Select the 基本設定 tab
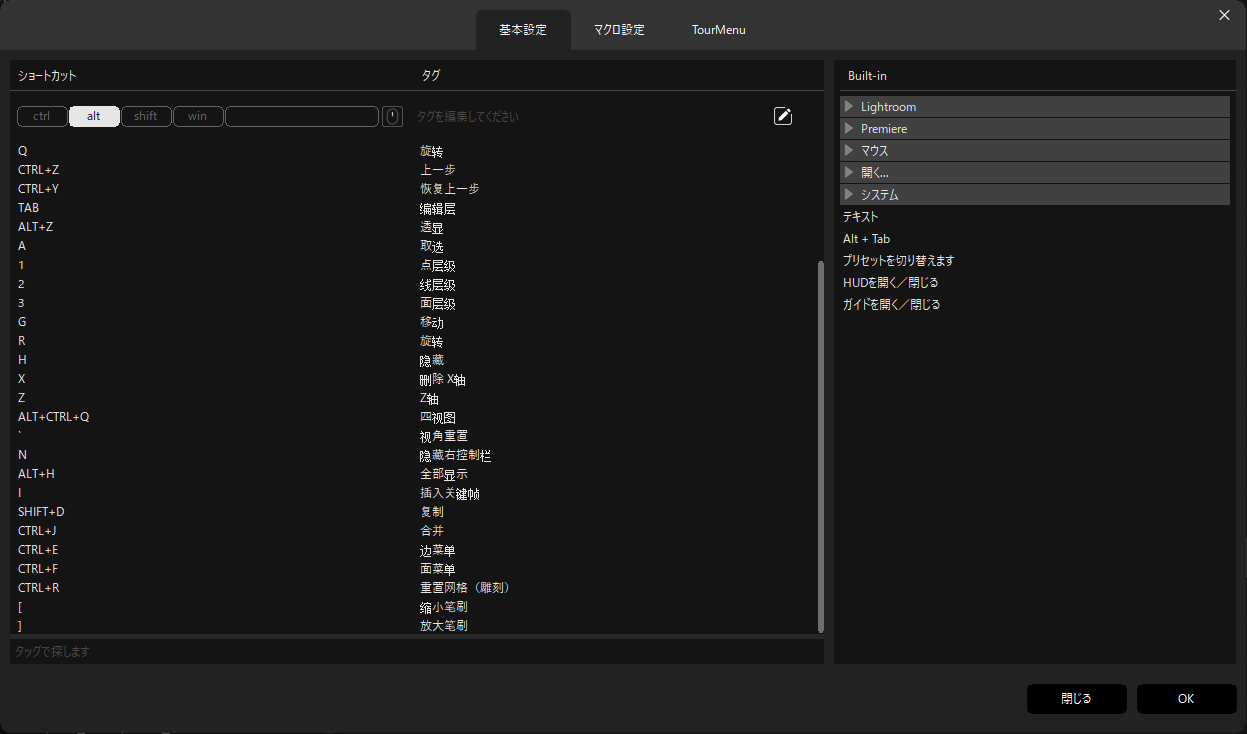The image size is (1247, 734). pyautogui.click(x=523, y=30)
